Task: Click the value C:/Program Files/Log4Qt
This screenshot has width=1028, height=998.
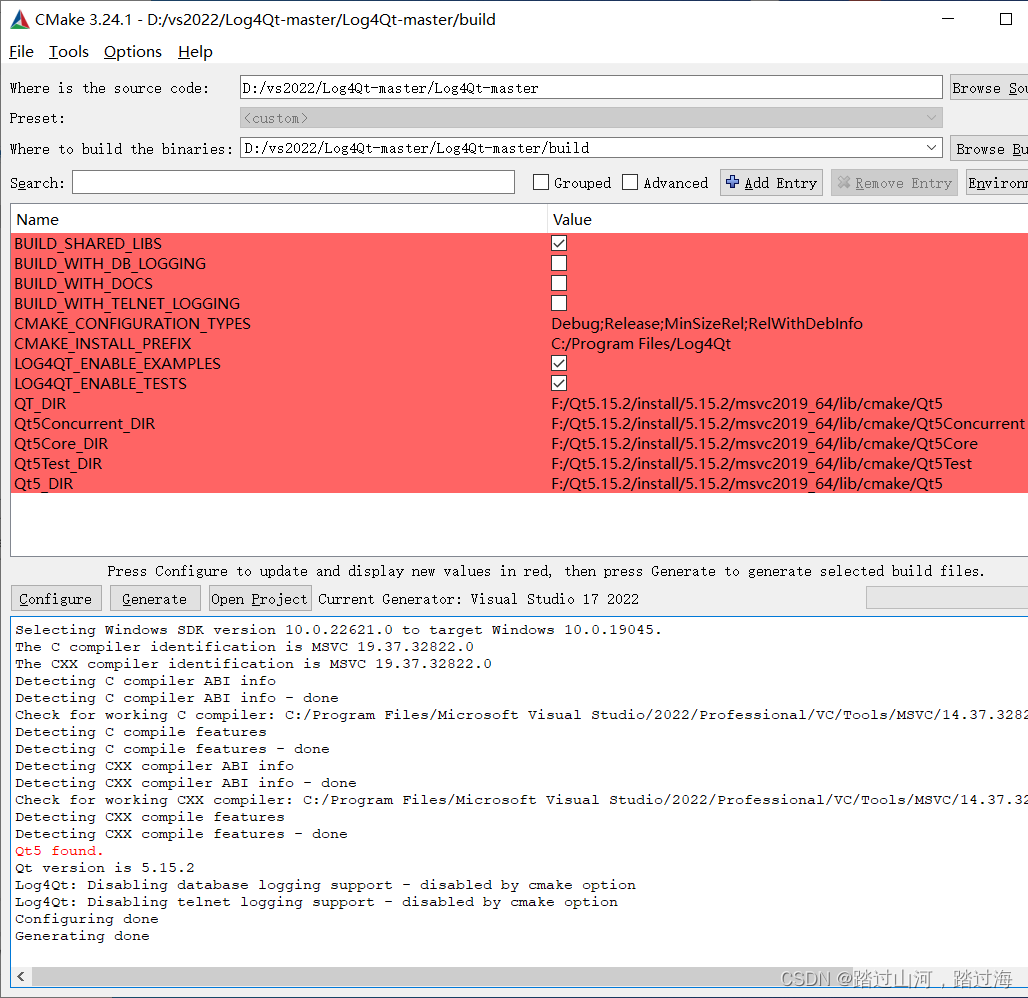Action: [x=641, y=344]
